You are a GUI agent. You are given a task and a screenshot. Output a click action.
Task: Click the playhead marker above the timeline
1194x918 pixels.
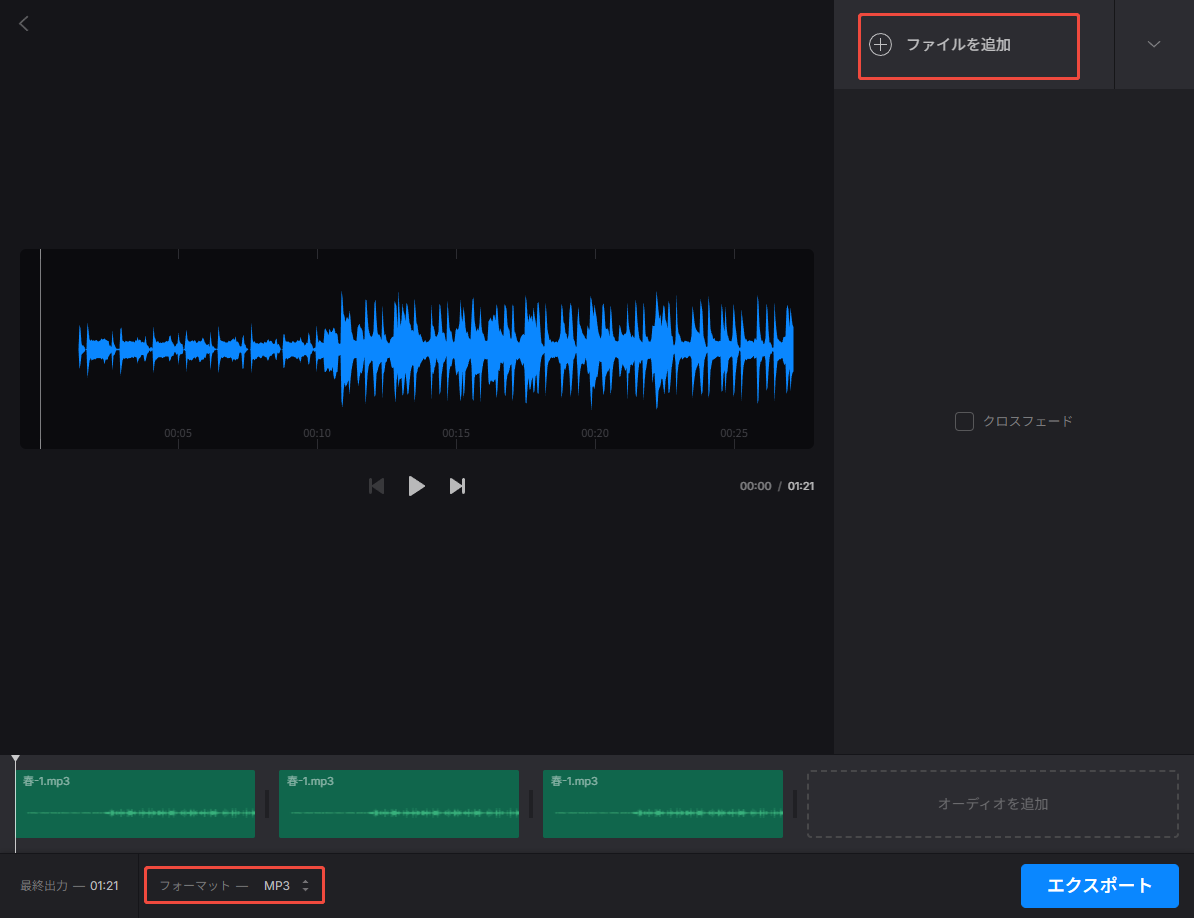pyautogui.click(x=15, y=761)
